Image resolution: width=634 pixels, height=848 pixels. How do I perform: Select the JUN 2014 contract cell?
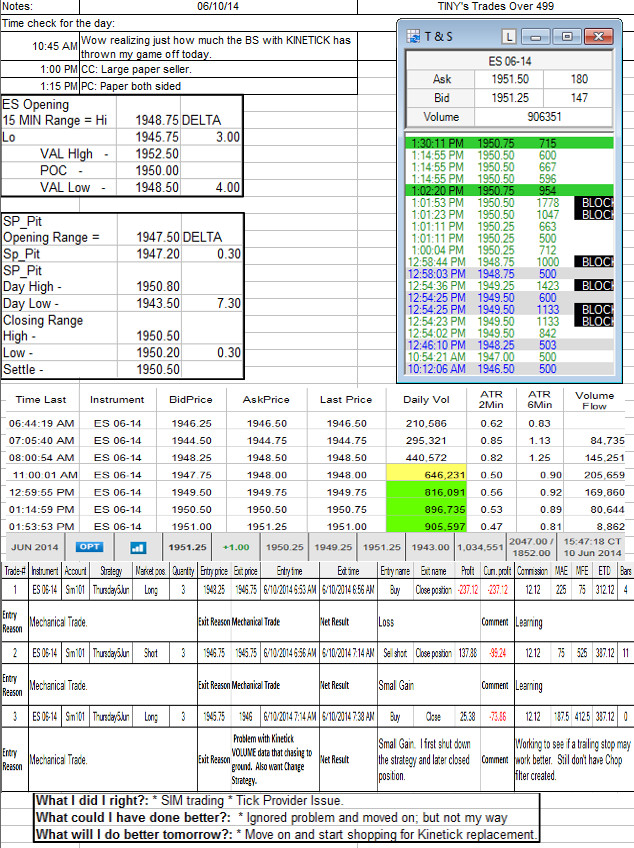tap(35, 547)
